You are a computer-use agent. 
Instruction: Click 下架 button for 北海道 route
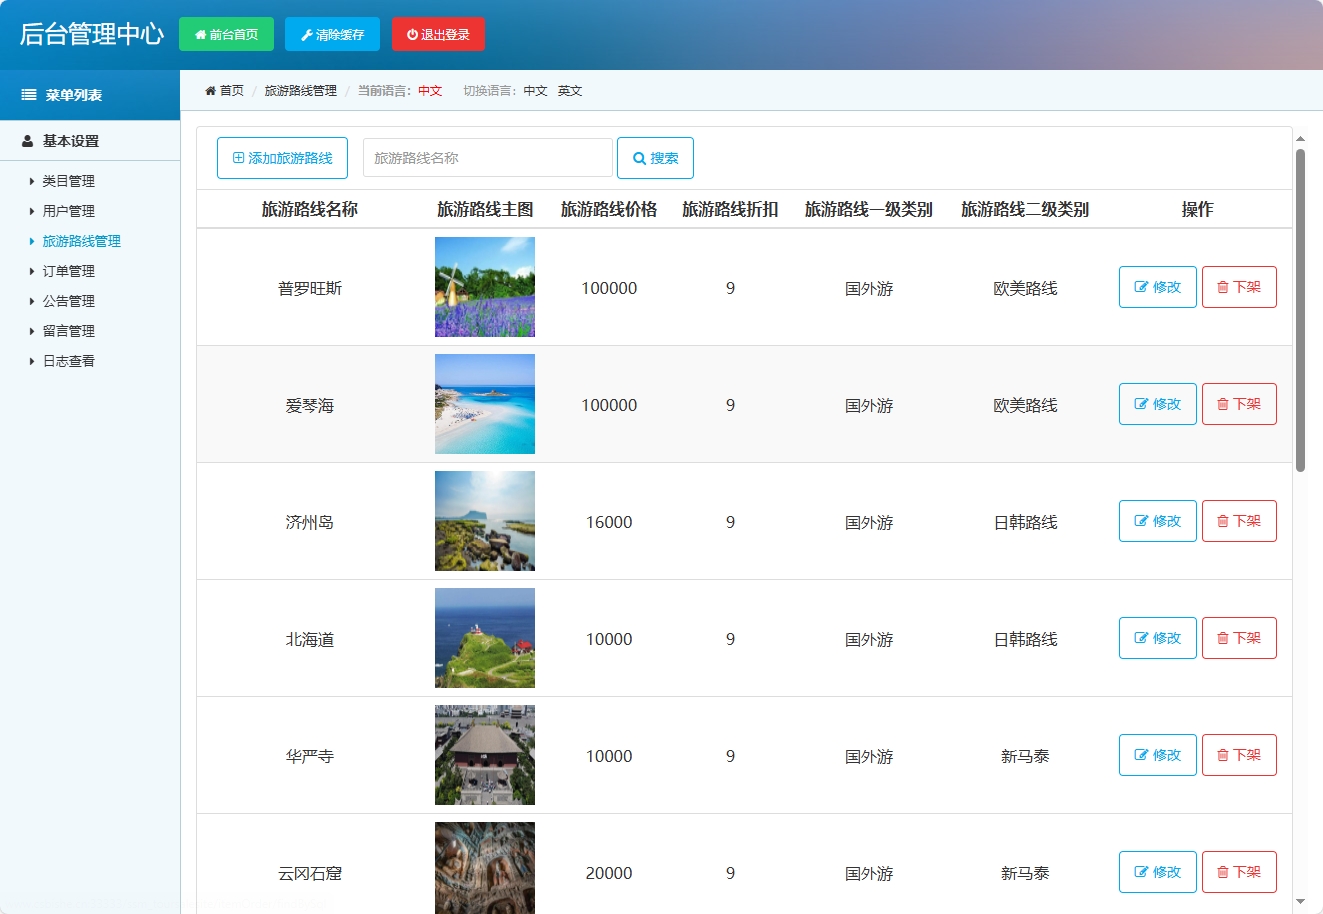[x=1239, y=638]
